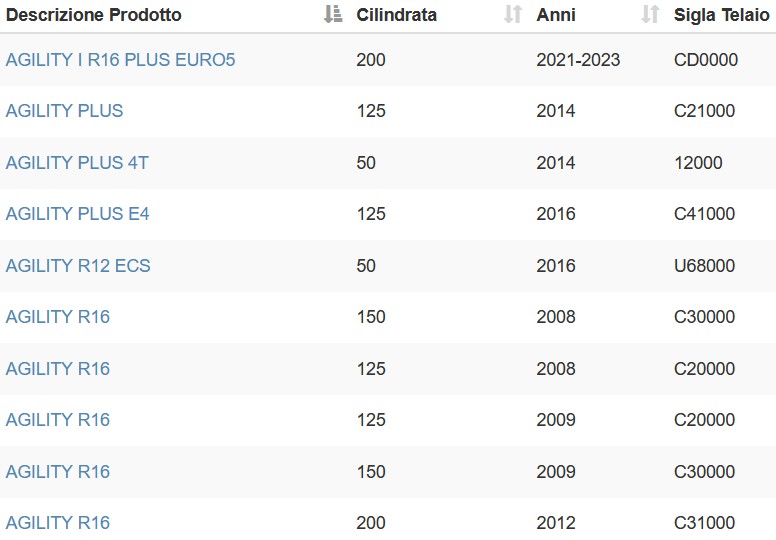This screenshot has height=540, width=776.
Task: Open the AGILITY R12 ECS link
Action: tap(78, 266)
